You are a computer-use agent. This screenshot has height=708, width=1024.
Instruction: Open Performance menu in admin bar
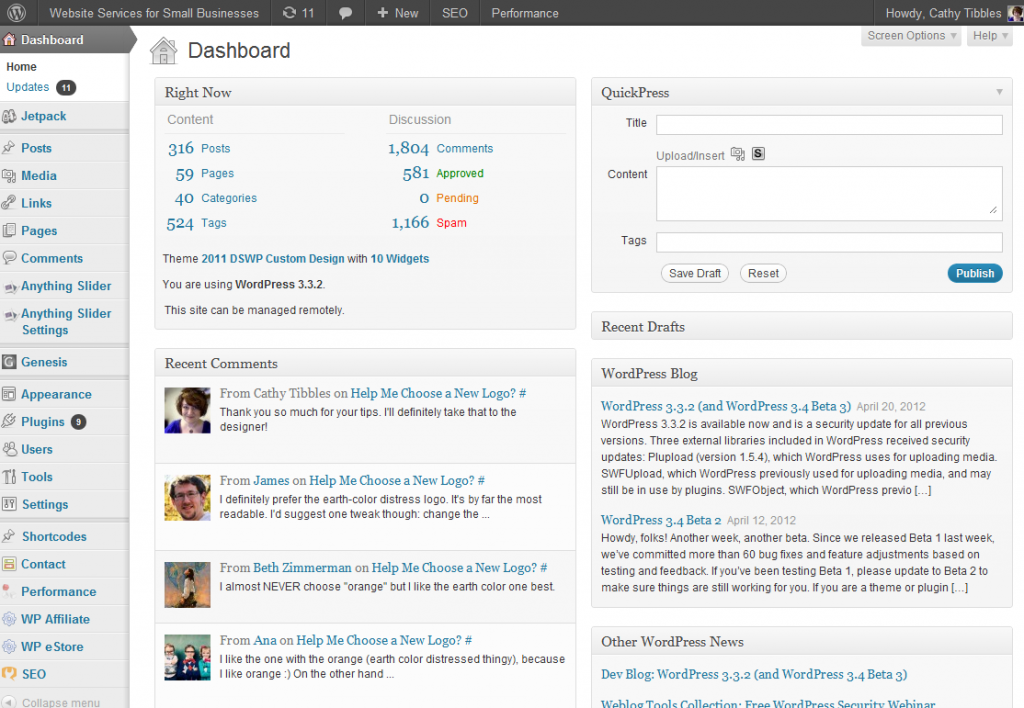point(525,13)
